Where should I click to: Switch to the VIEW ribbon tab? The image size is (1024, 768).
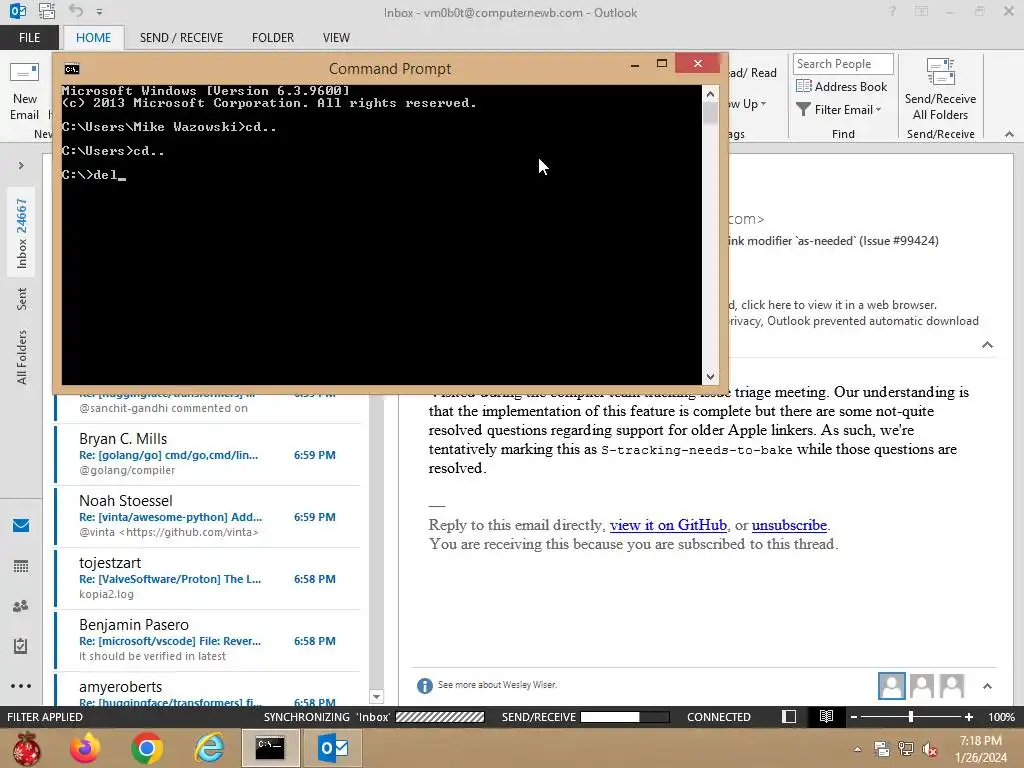click(x=336, y=38)
